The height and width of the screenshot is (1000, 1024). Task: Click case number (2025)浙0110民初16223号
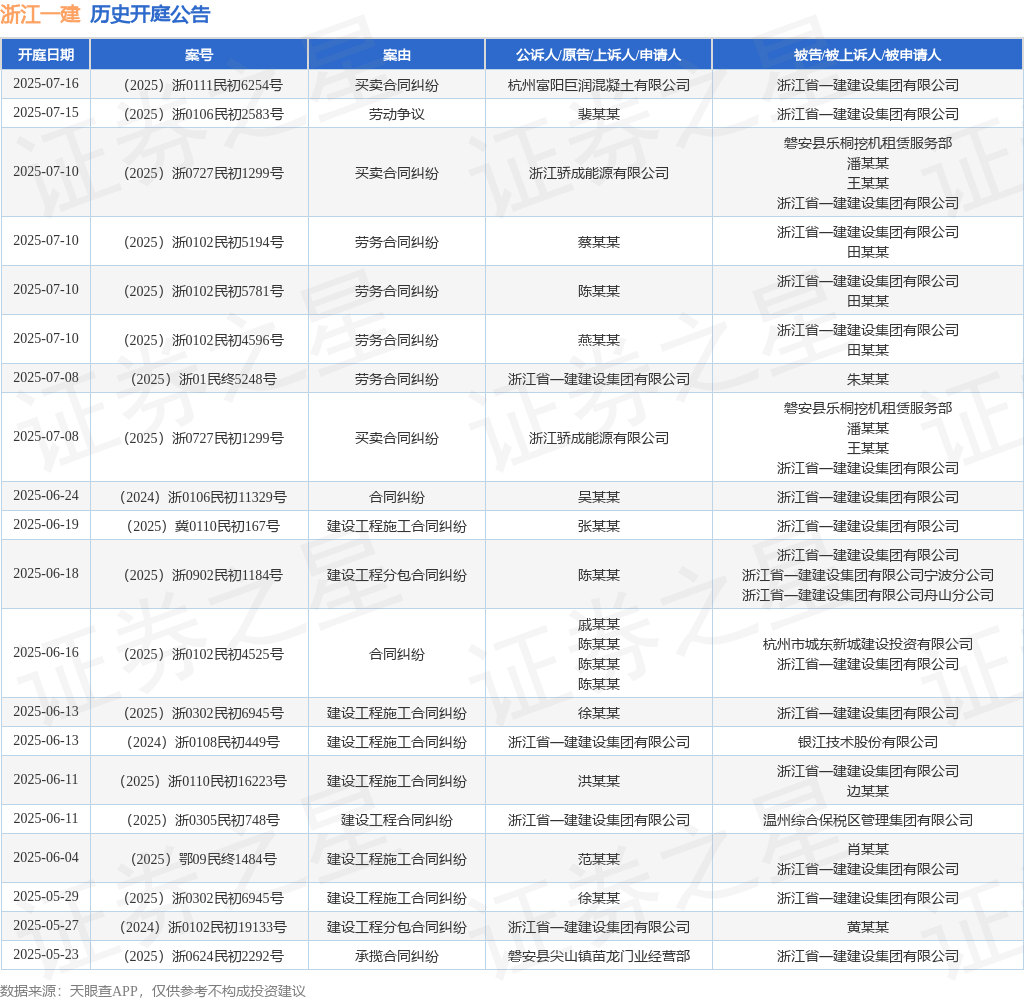click(204, 781)
